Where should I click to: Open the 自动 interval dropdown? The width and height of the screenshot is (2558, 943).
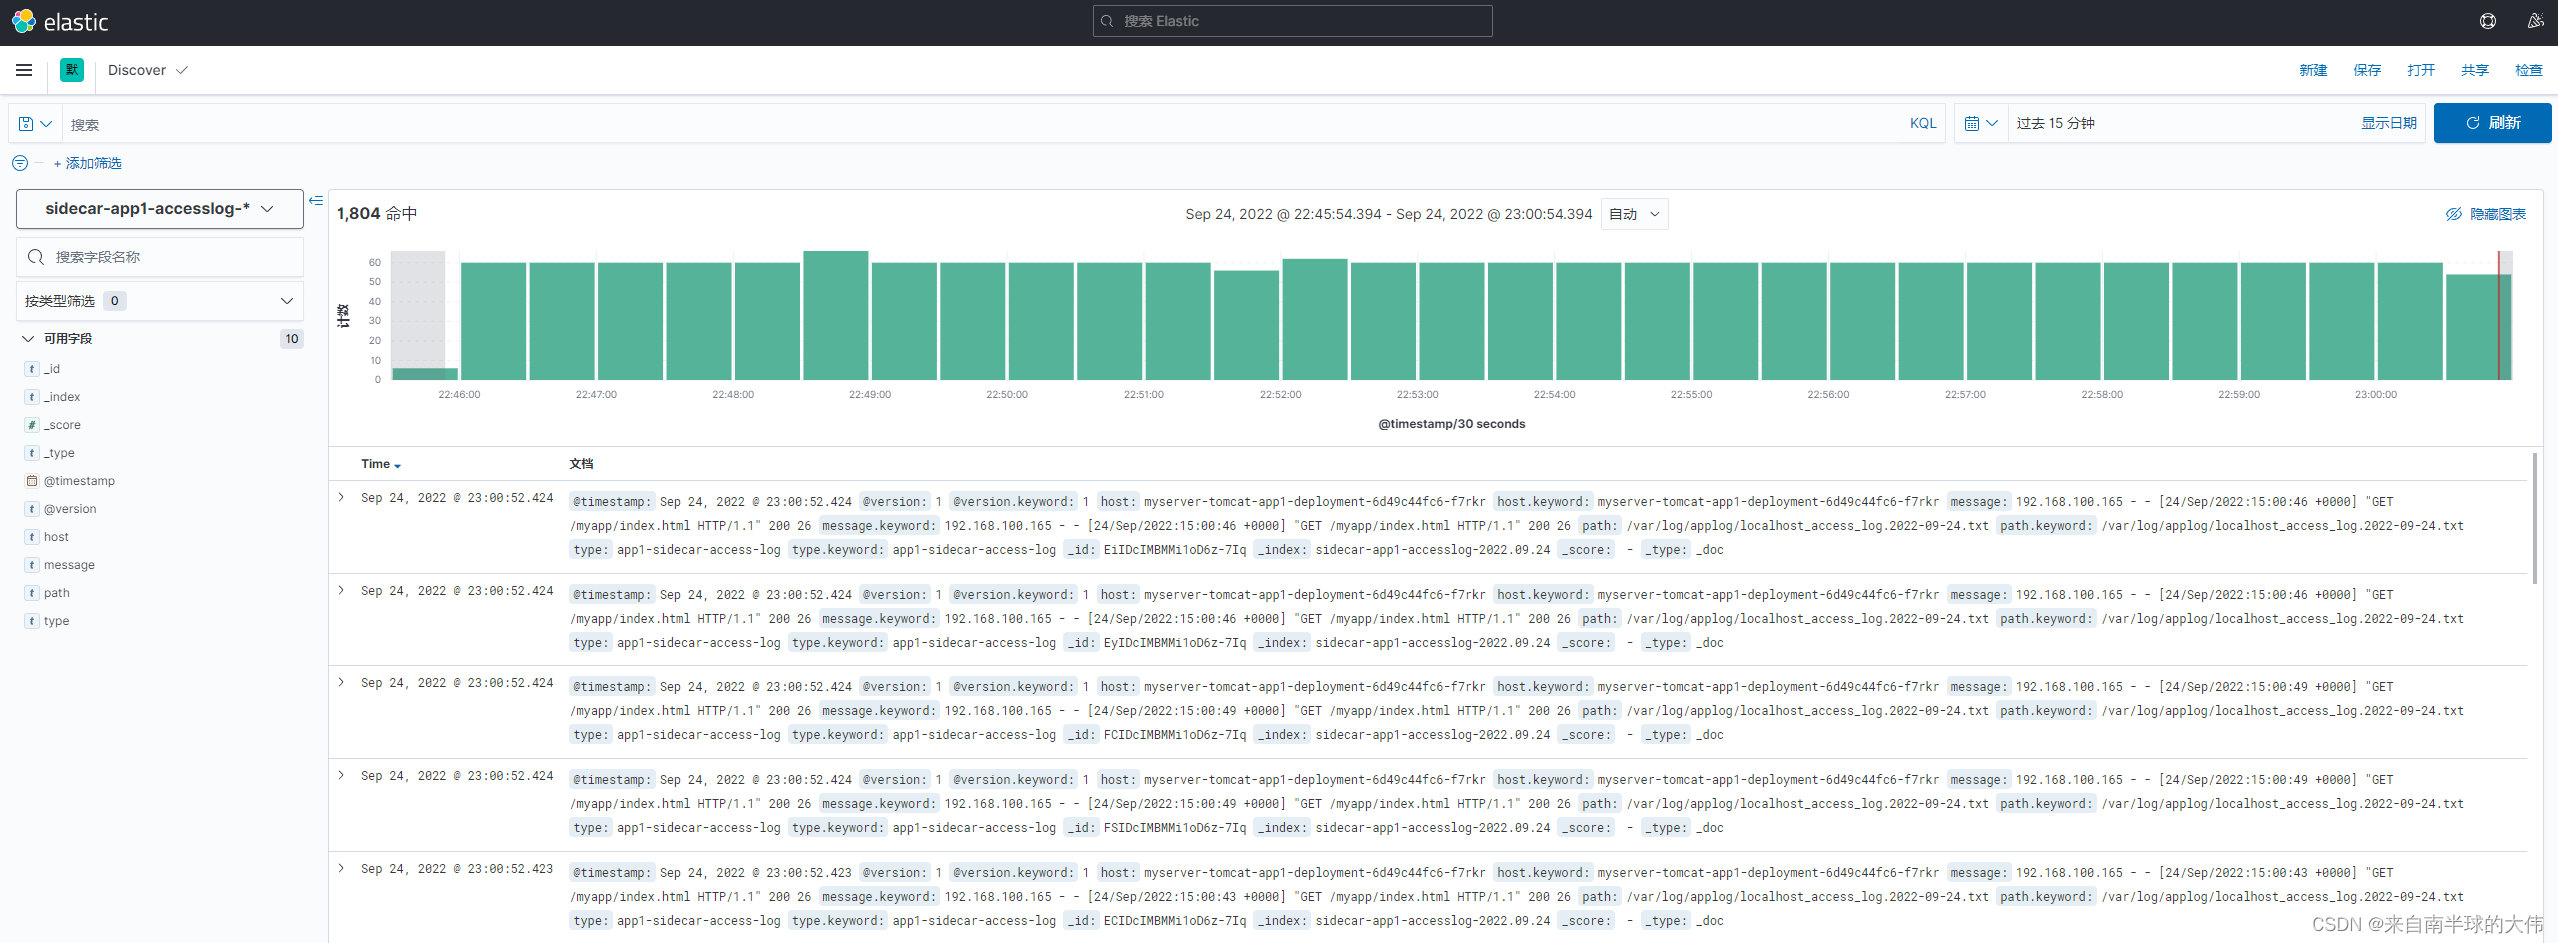1634,214
